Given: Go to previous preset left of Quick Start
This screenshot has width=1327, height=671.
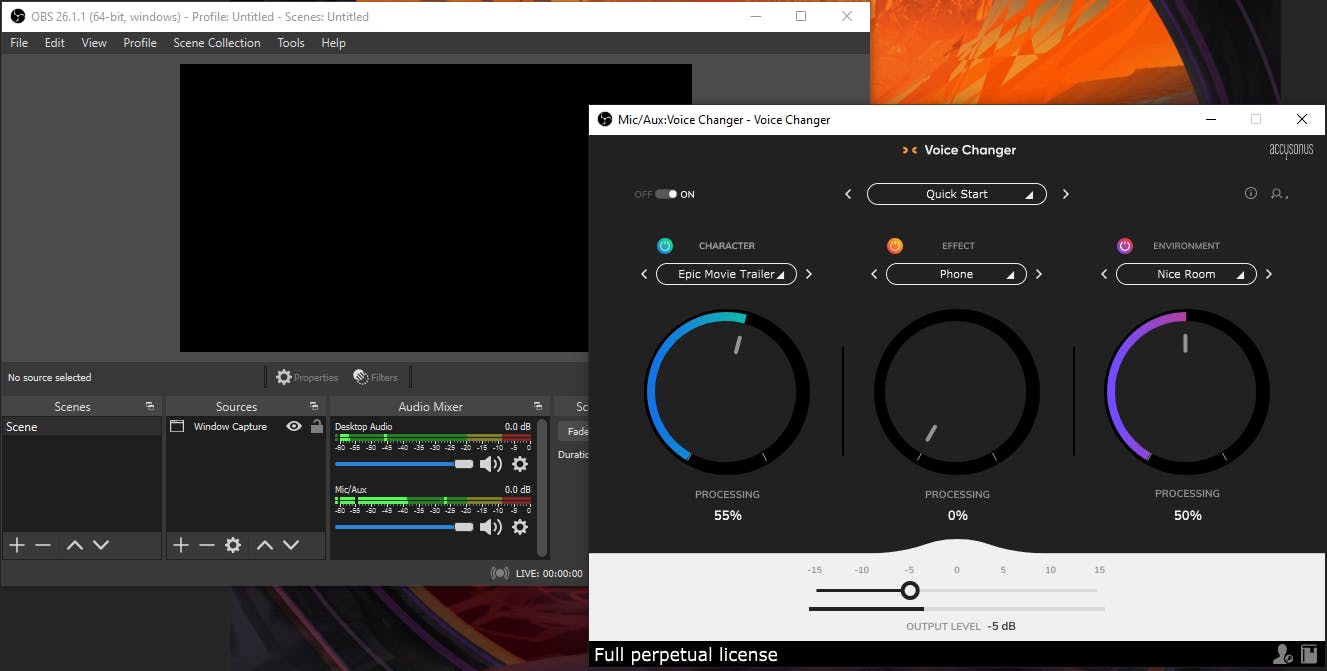Looking at the screenshot, I should (848, 194).
